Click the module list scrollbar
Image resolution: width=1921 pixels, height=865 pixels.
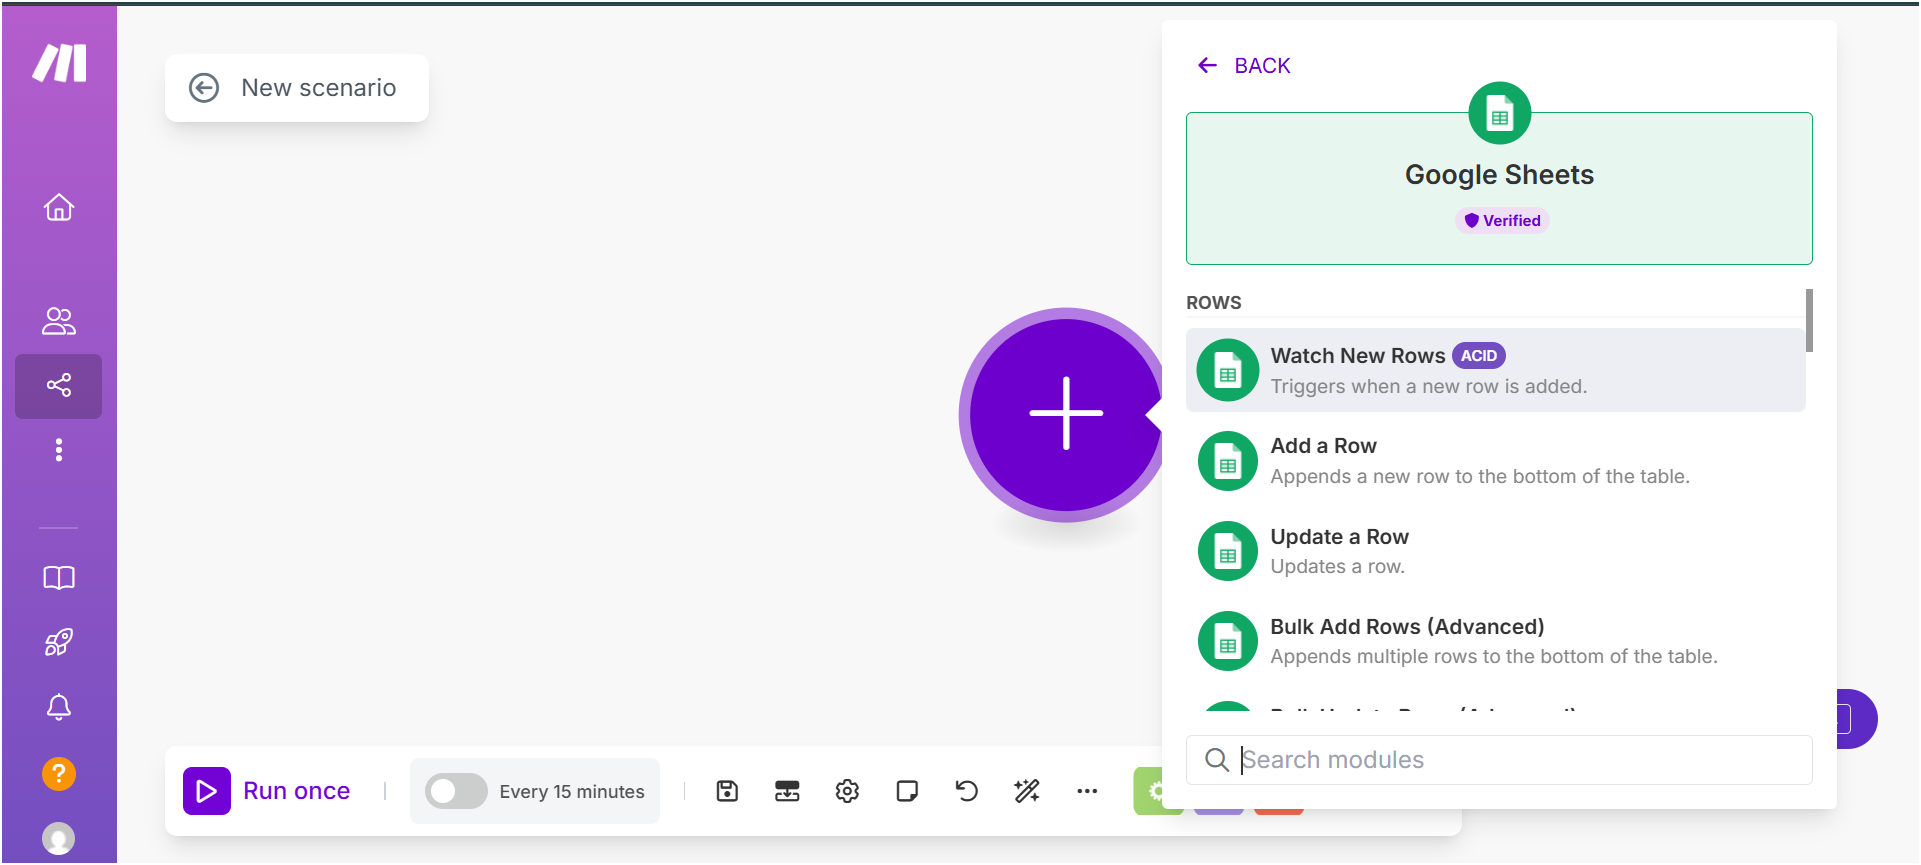click(x=1809, y=320)
